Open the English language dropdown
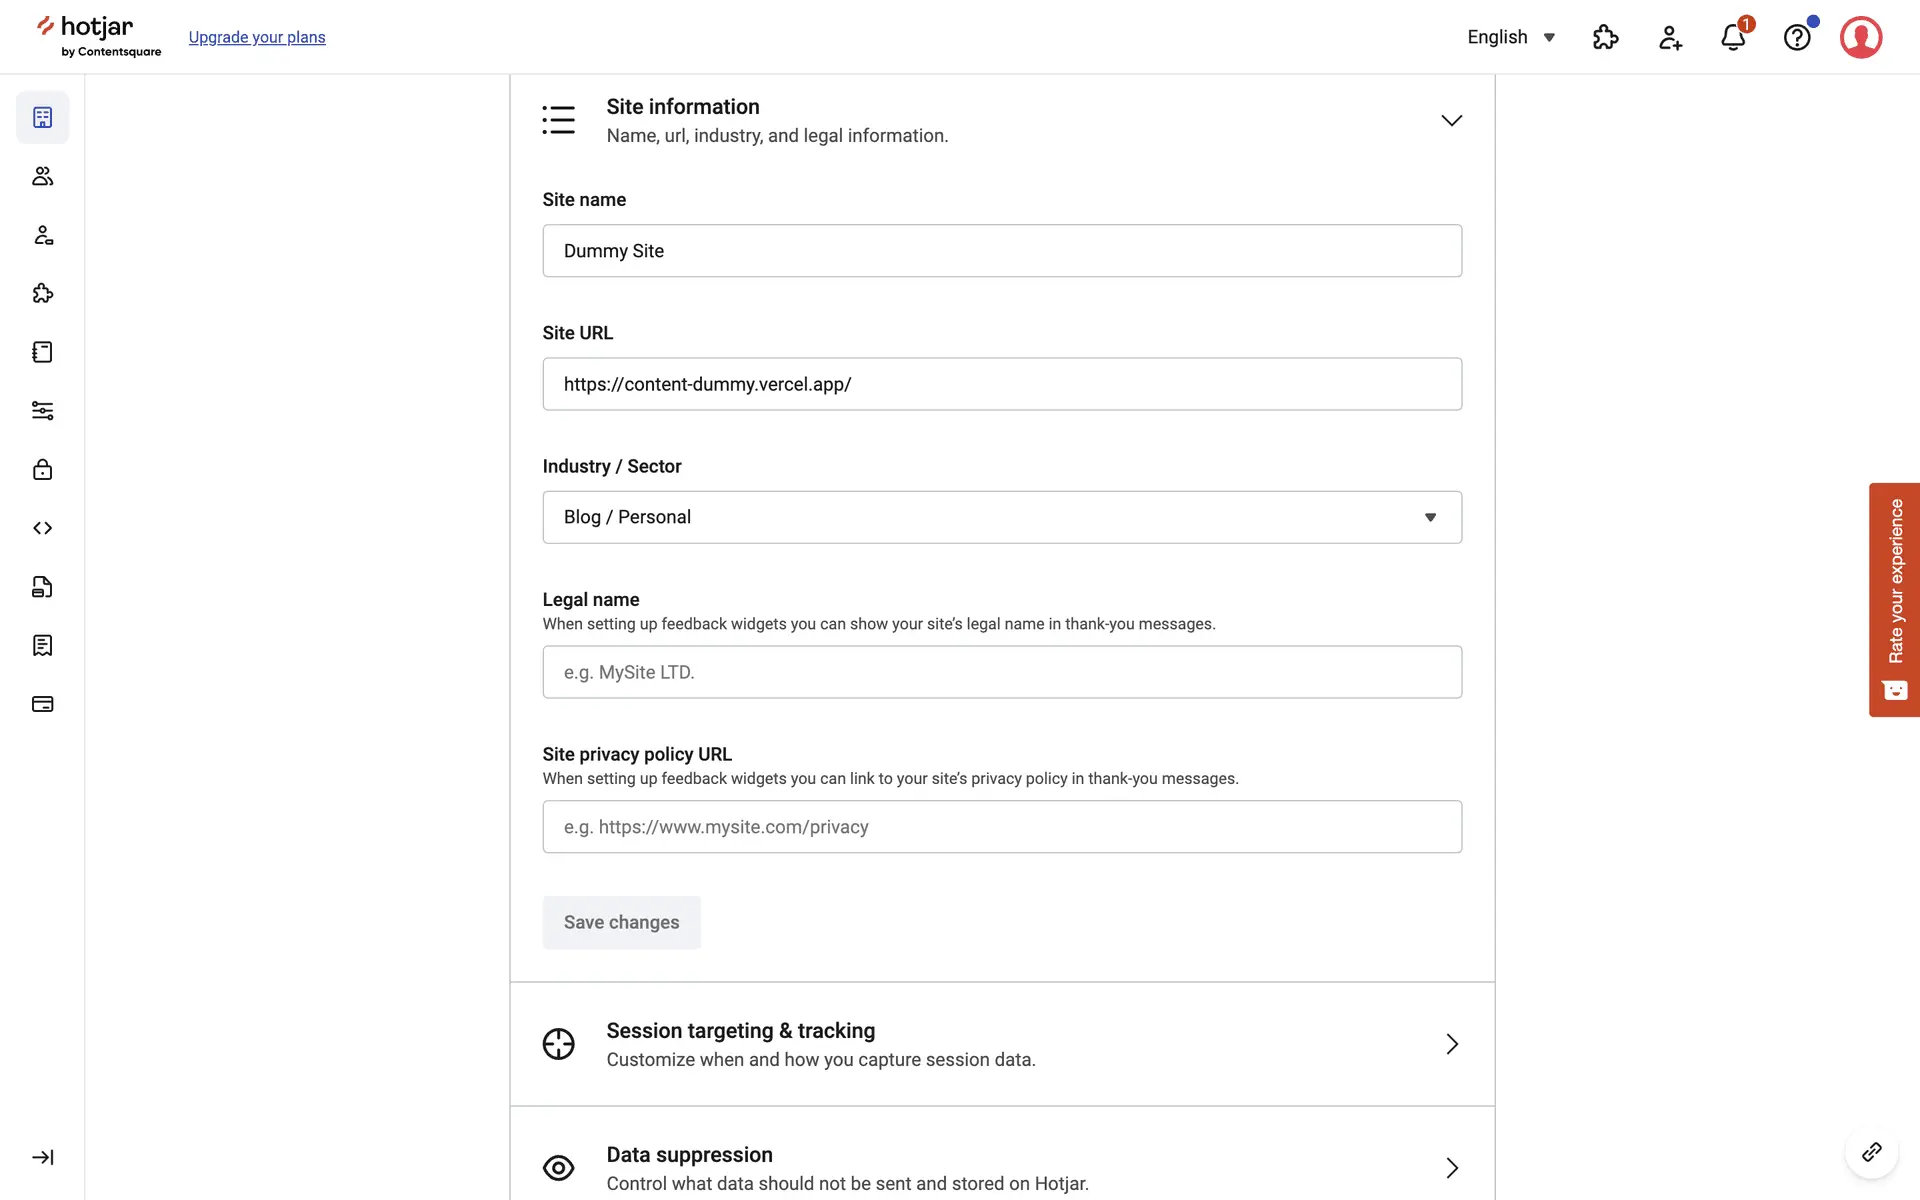Image resolution: width=1920 pixels, height=1200 pixels. [1511, 37]
